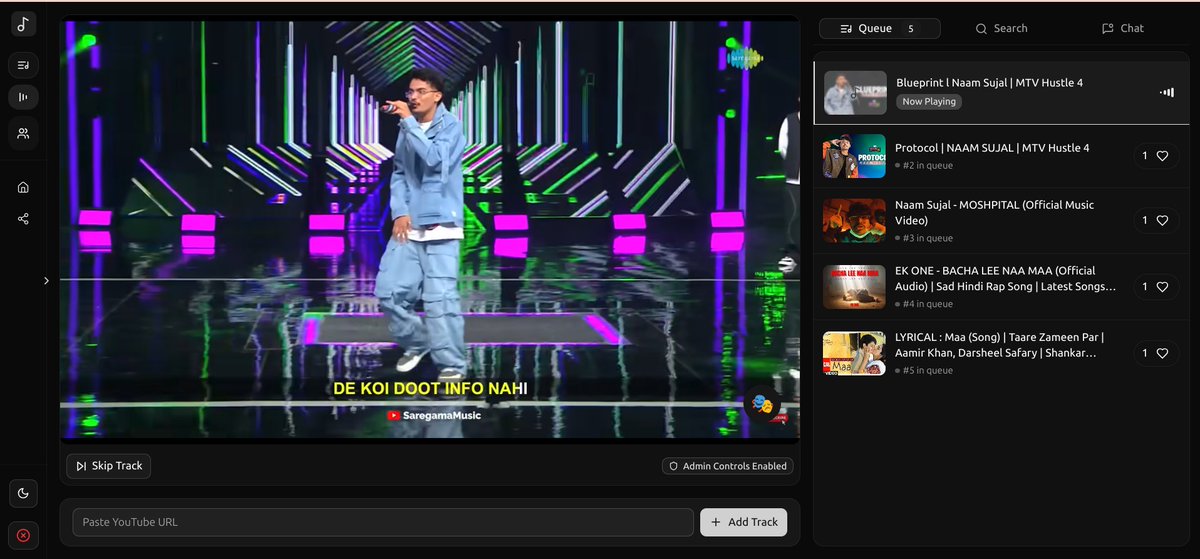This screenshot has height=559, width=1200.
Task: Focus the Paste YouTube URL field
Action: click(382, 522)
